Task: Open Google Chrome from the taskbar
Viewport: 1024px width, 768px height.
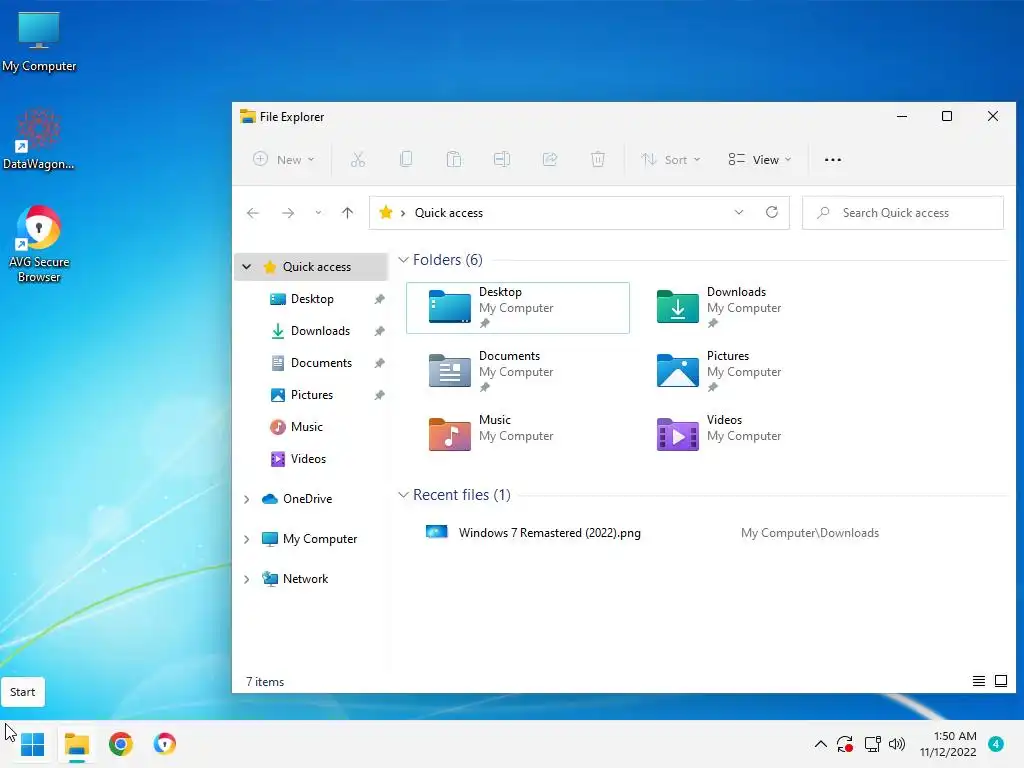Action: (x=121, y=744)
